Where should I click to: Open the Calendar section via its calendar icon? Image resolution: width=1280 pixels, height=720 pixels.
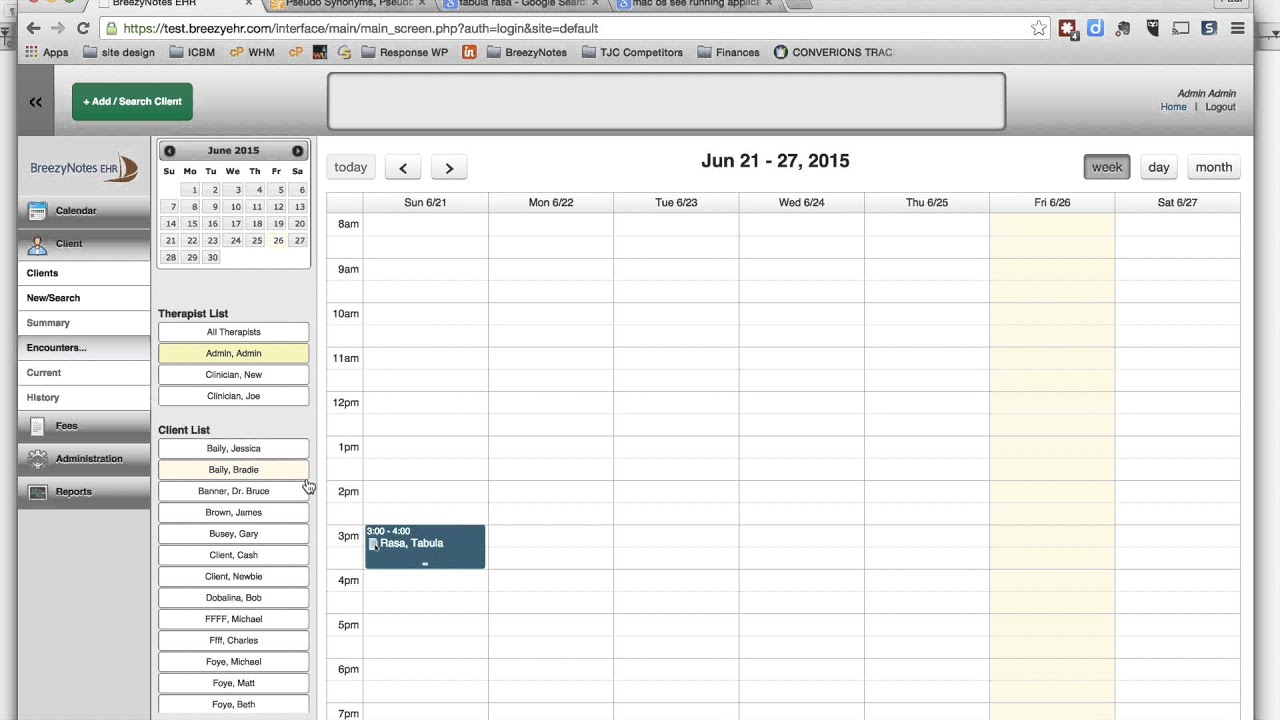pos(37,211)
